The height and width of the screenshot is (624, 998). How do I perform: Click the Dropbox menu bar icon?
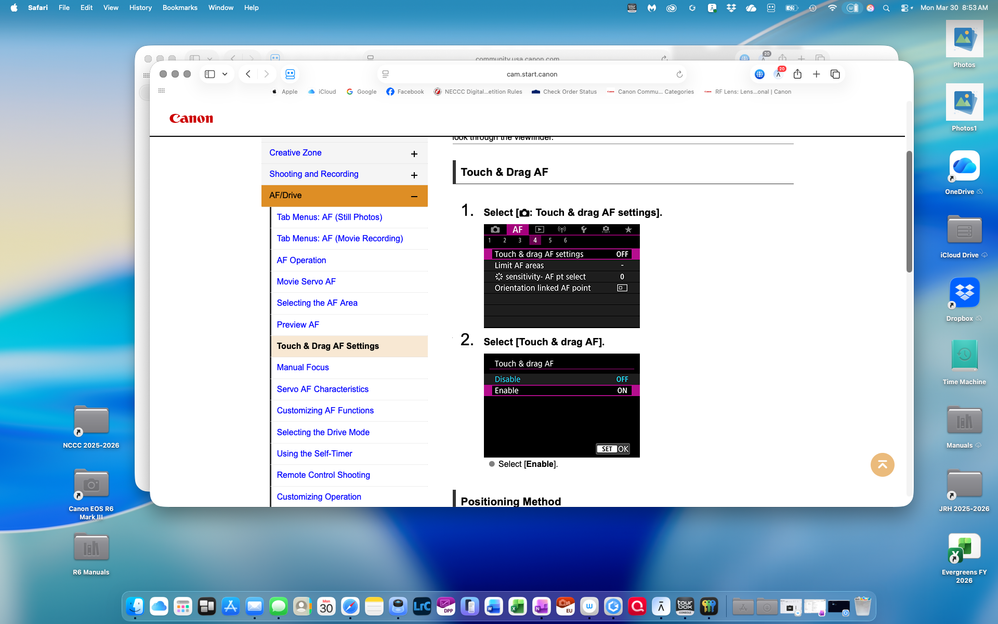[731, 8]
